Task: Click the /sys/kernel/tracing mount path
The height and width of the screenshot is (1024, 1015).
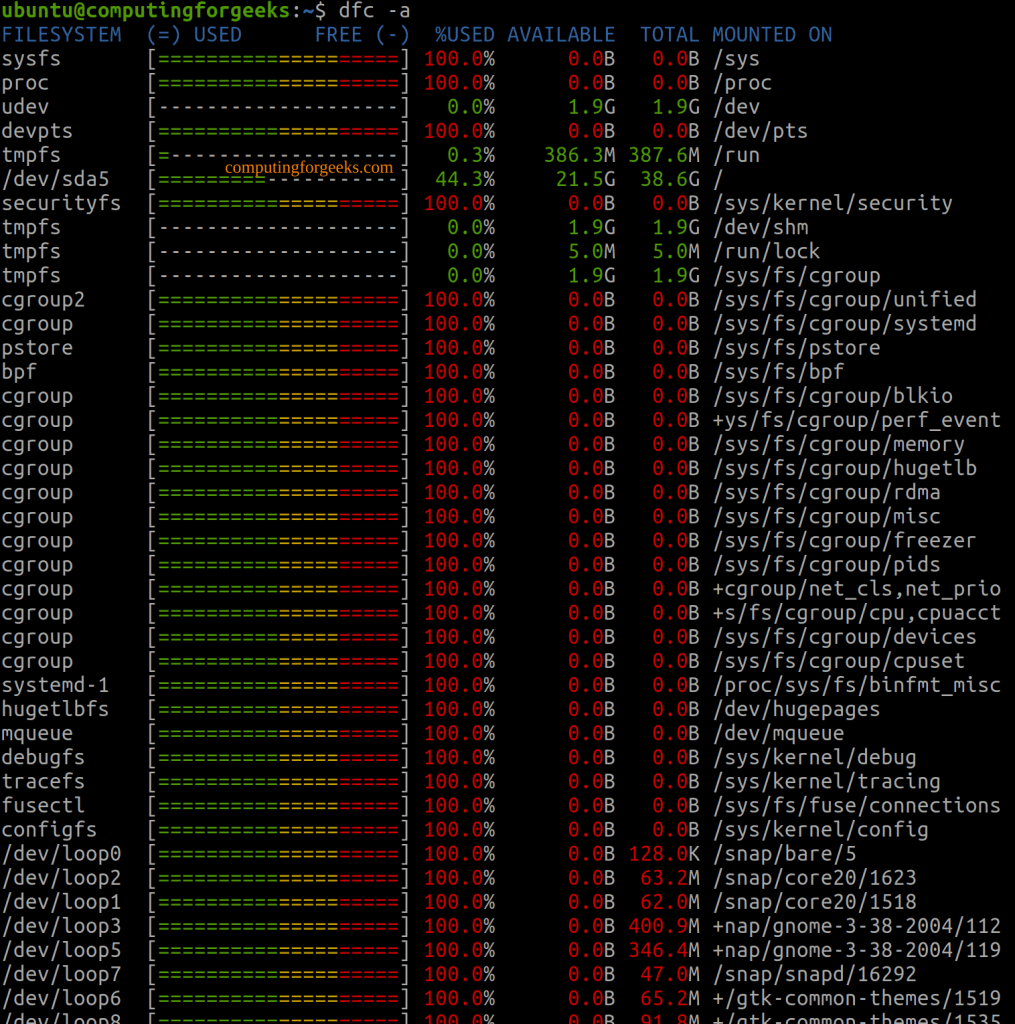Action: point(826,782)
